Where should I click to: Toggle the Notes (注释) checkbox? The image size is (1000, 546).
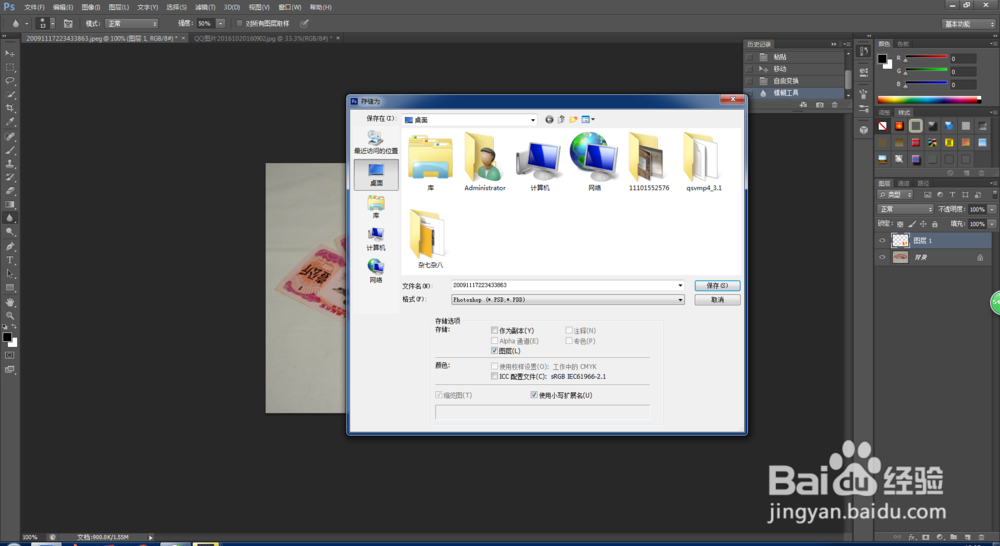pos(569,330)
